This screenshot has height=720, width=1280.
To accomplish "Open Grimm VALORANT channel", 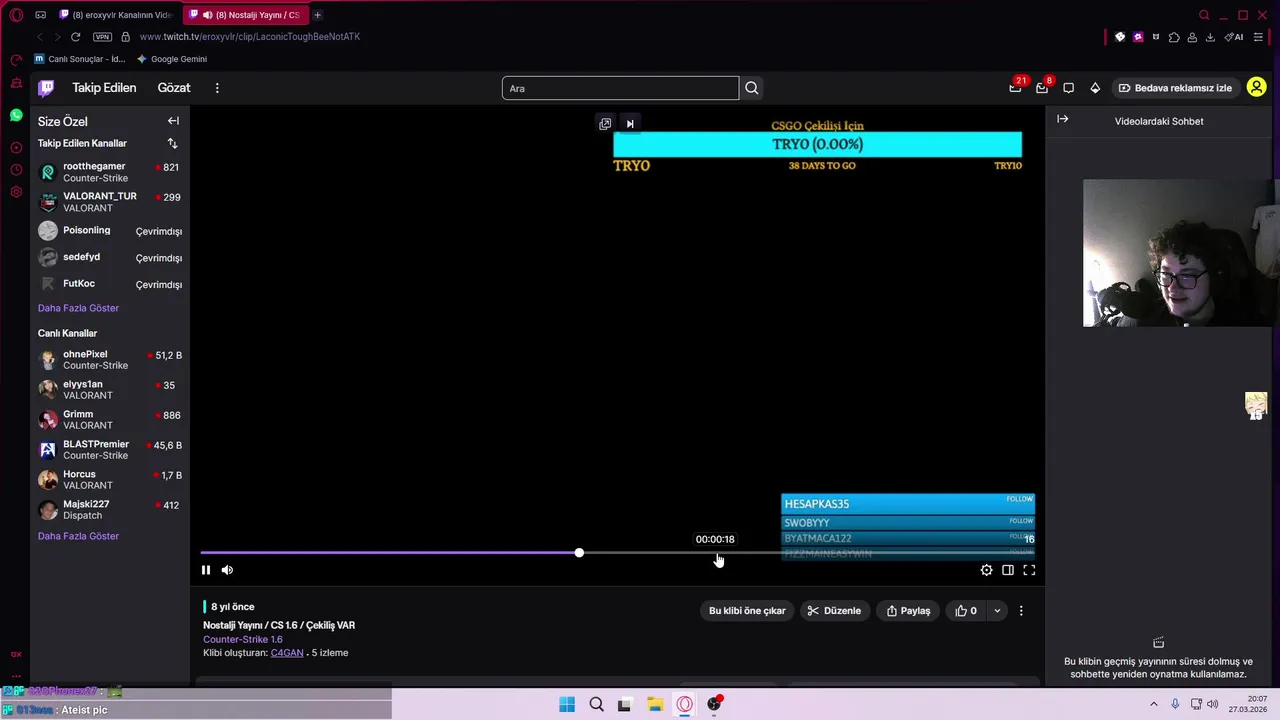I will tap(110, 420).
